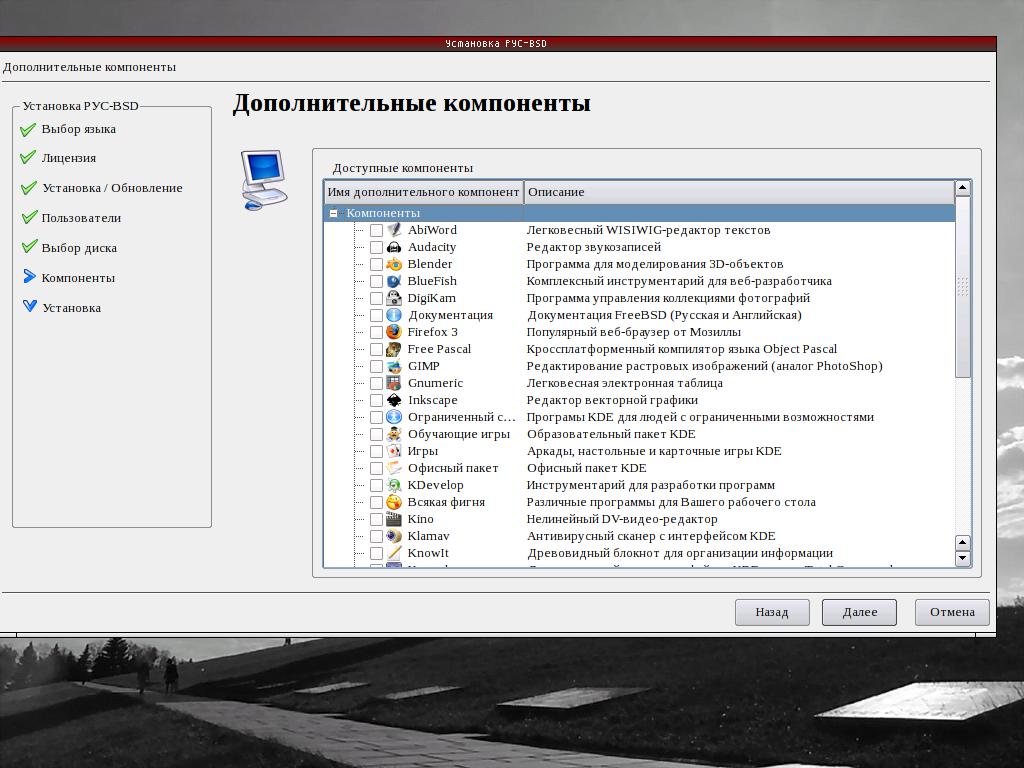Select the Установка / Обновление step

(112, 188)
